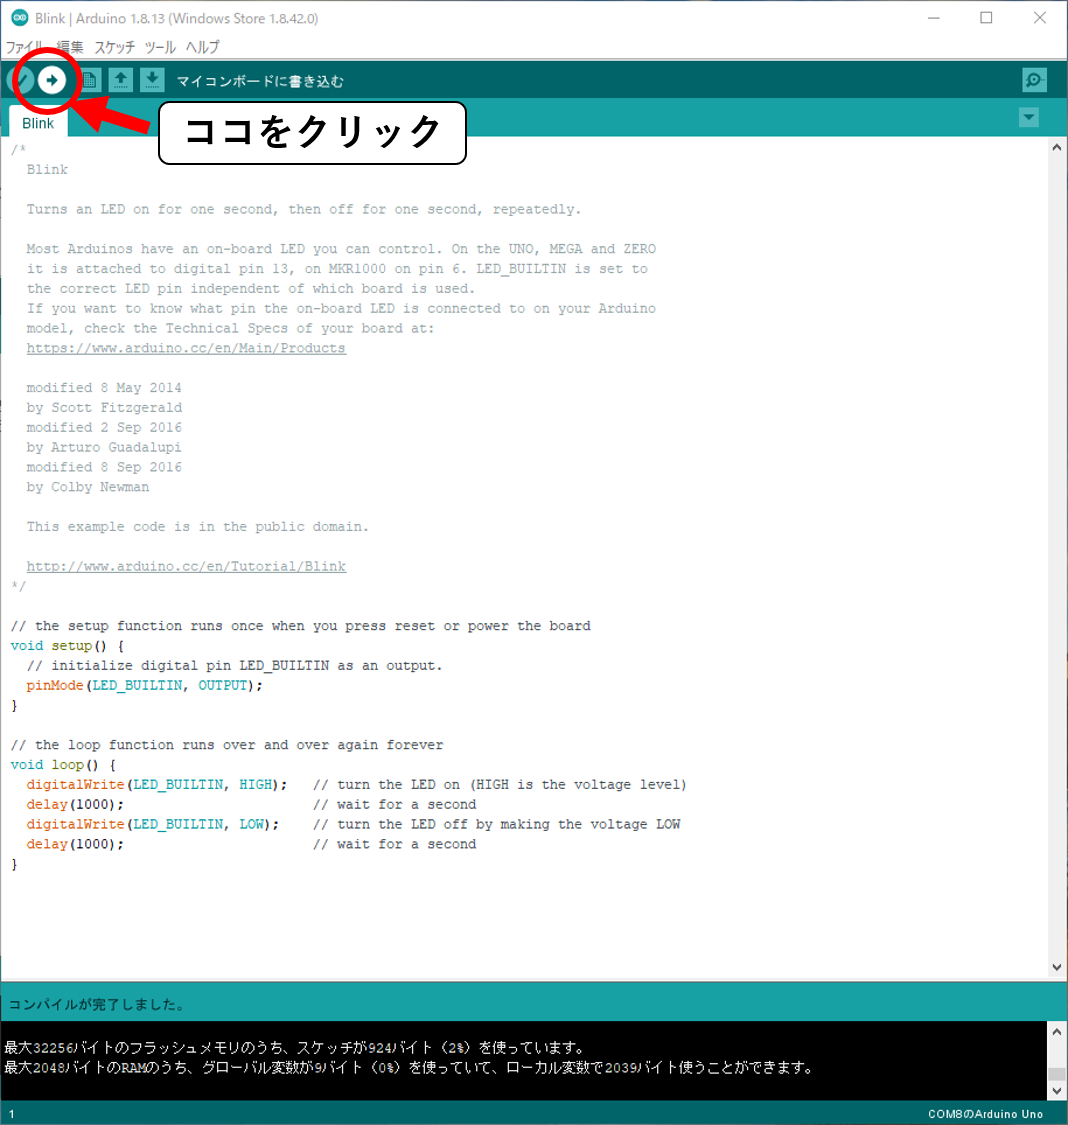Click the digitalWrite(LED_BUILTIN, HIGH) line
Screen dimensions: 1068x1125
(x=156, y=785)
